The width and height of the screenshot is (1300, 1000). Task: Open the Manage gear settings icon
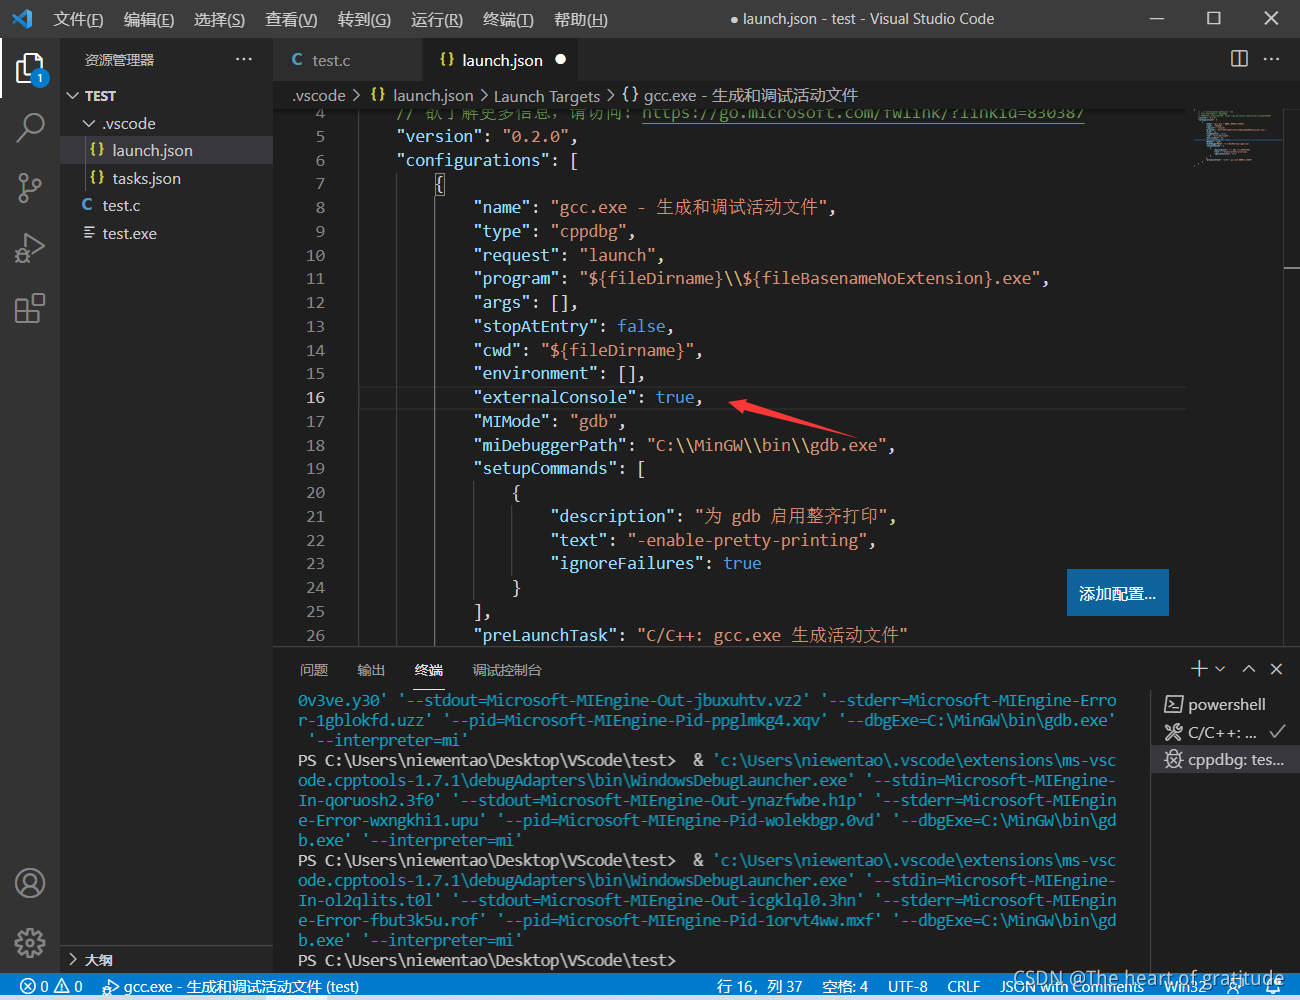pos(30,942)
